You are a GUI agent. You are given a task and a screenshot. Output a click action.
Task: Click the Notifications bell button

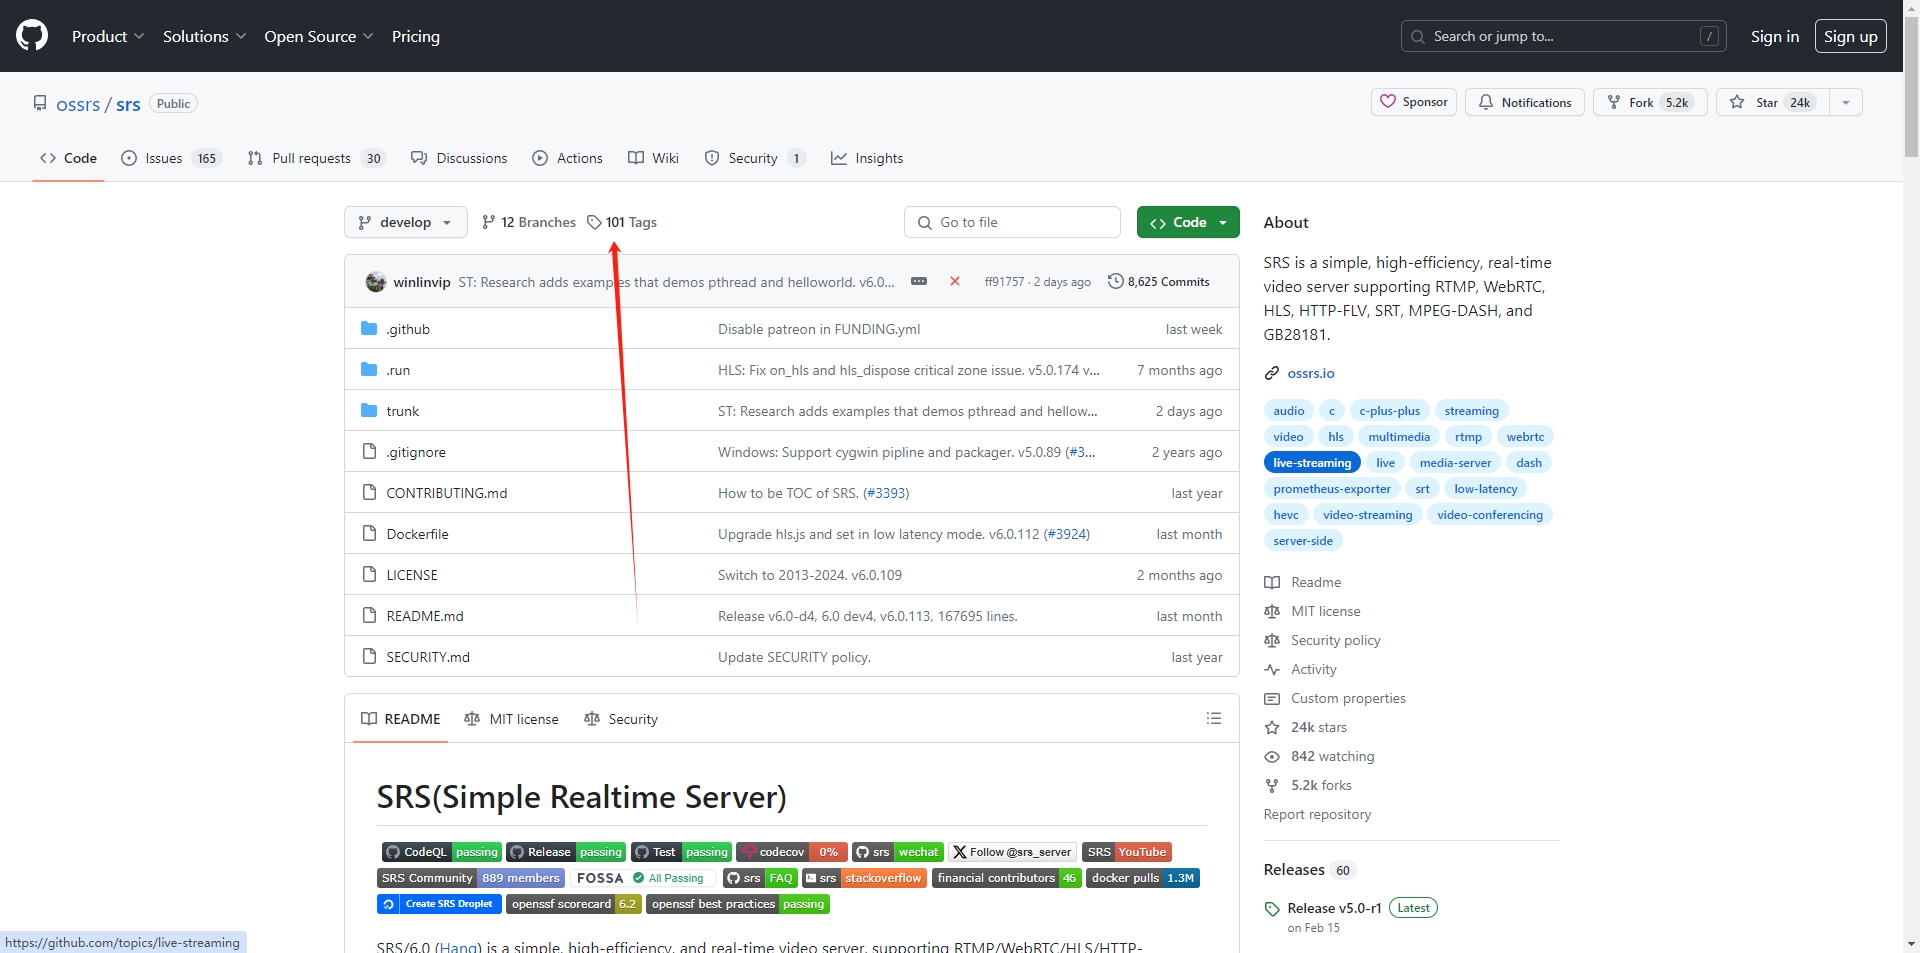[x=1524, y=102]
